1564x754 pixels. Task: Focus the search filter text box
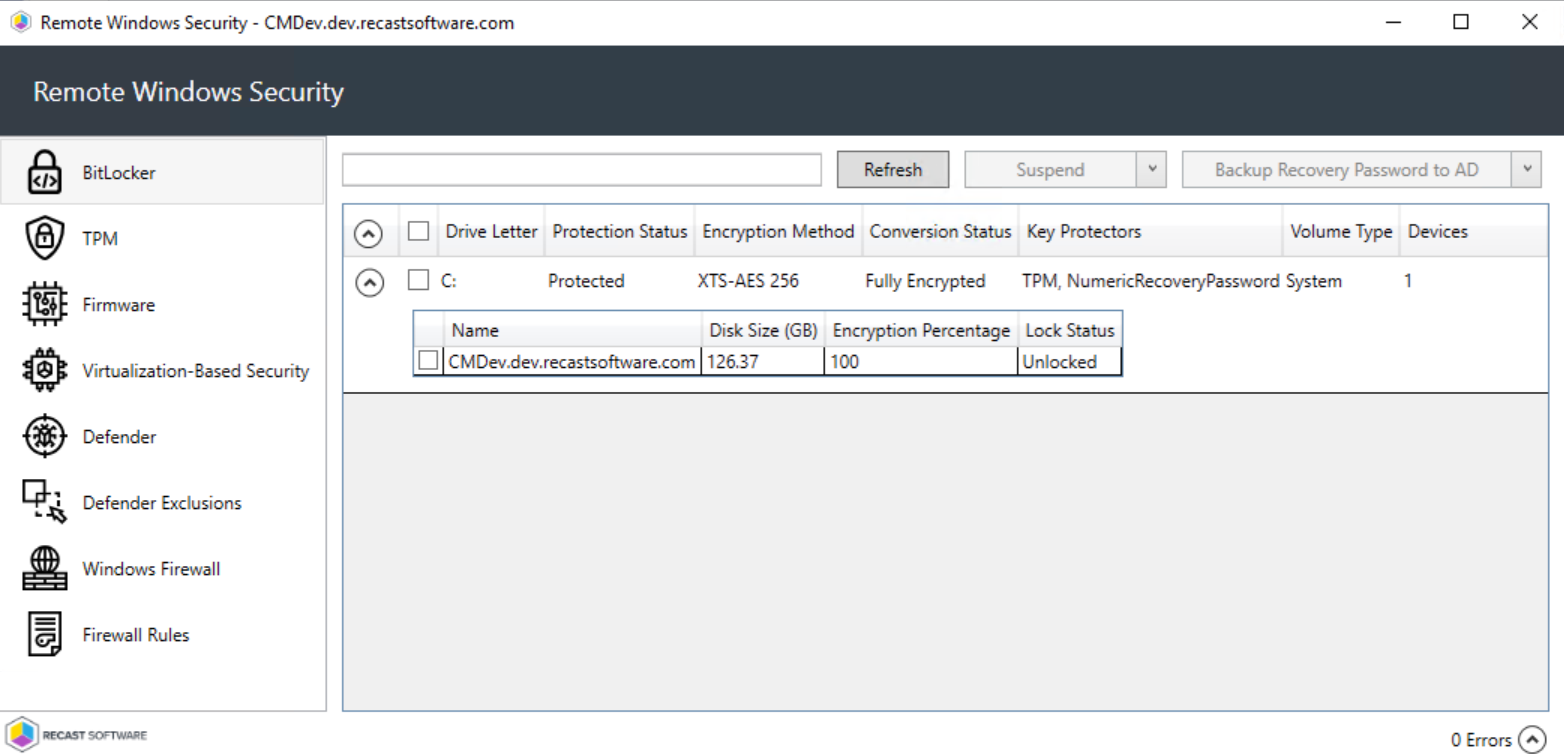pos(582,170)
